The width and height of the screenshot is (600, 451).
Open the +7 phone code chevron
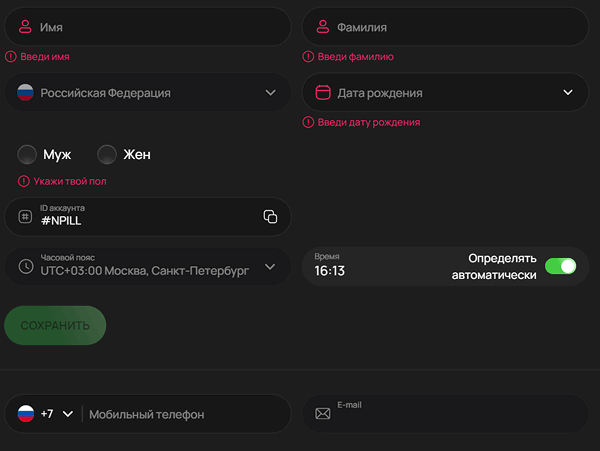(x=68, y=414)
